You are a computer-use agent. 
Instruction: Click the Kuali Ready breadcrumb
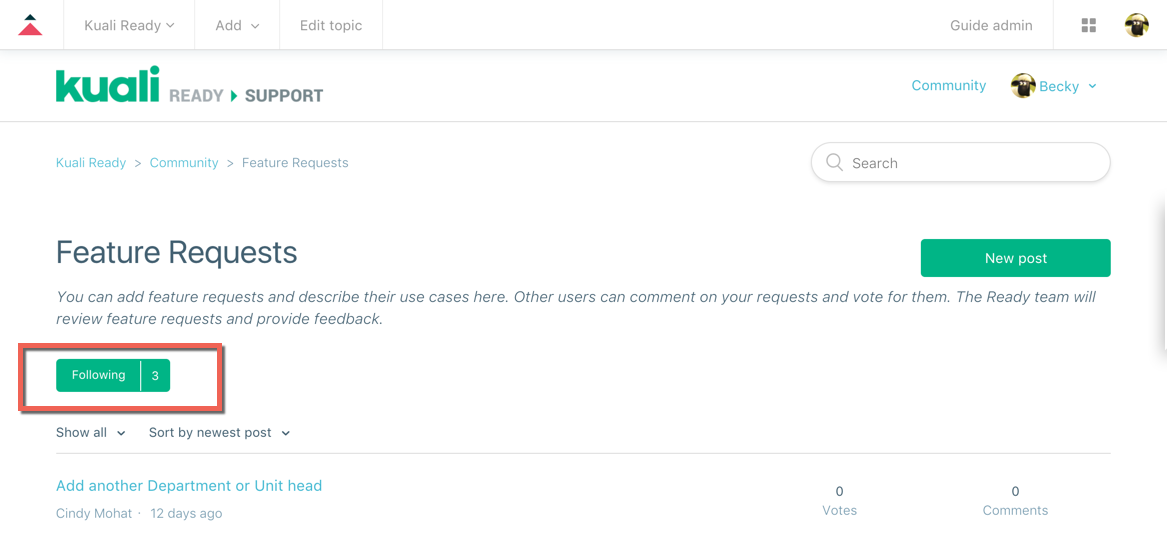91,163
